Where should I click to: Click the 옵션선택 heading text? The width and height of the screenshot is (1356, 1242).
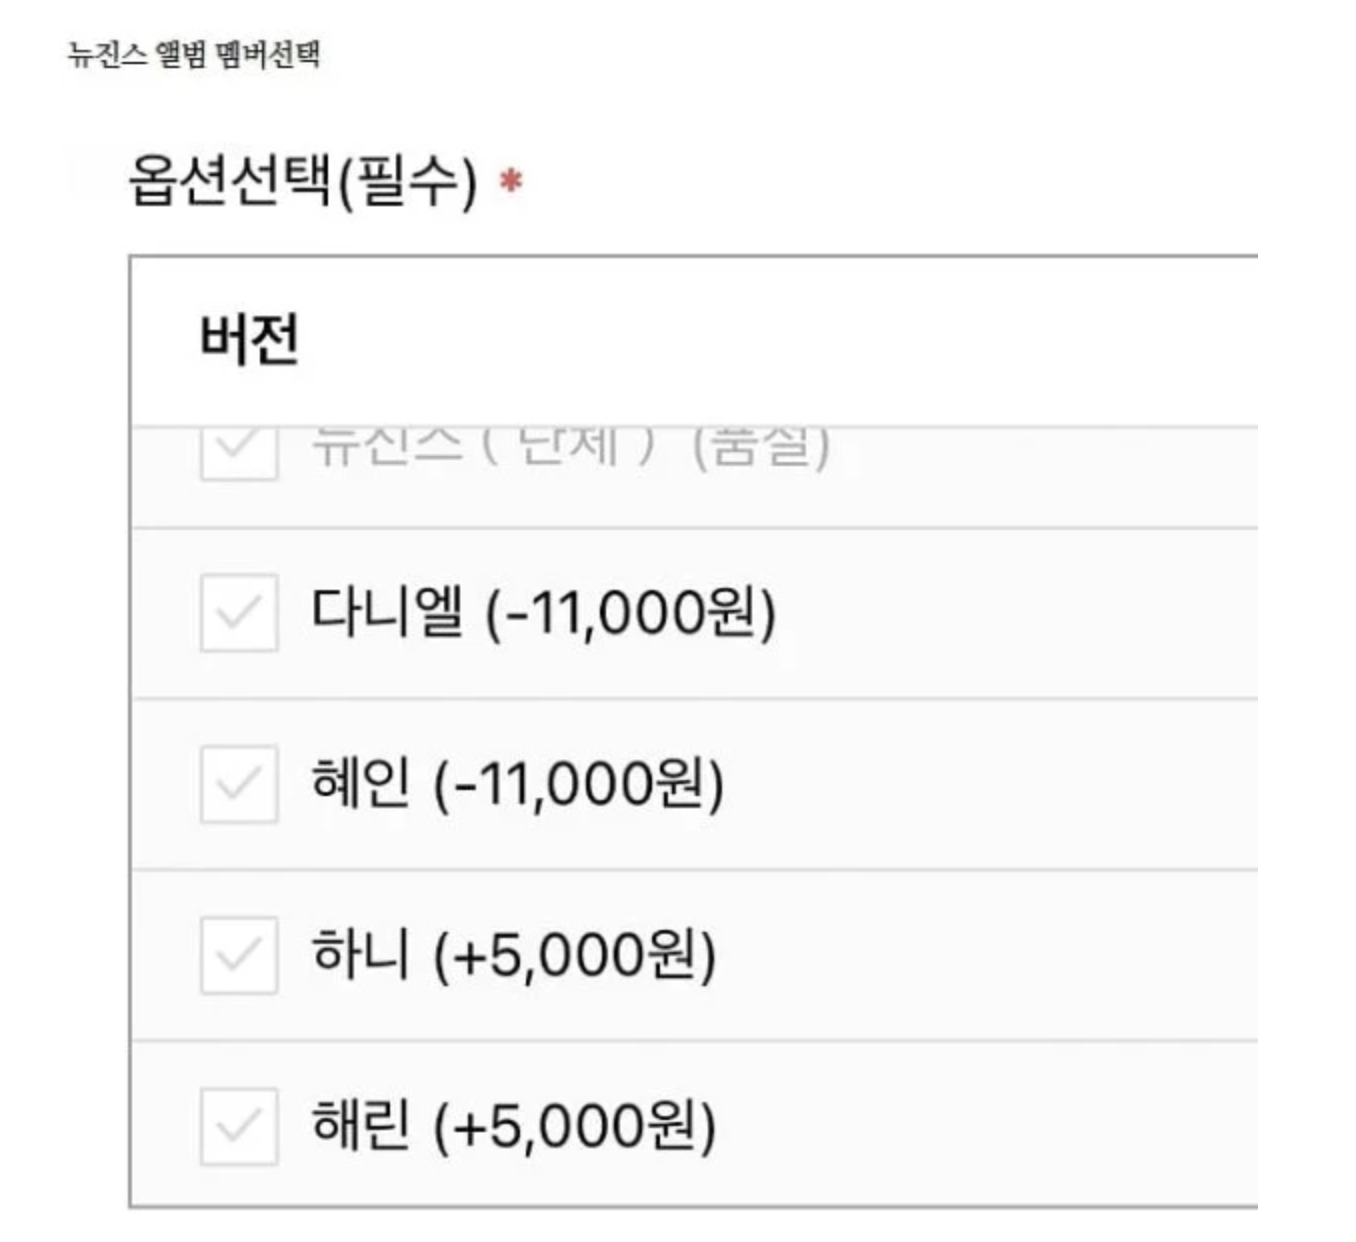coord(230,181)
